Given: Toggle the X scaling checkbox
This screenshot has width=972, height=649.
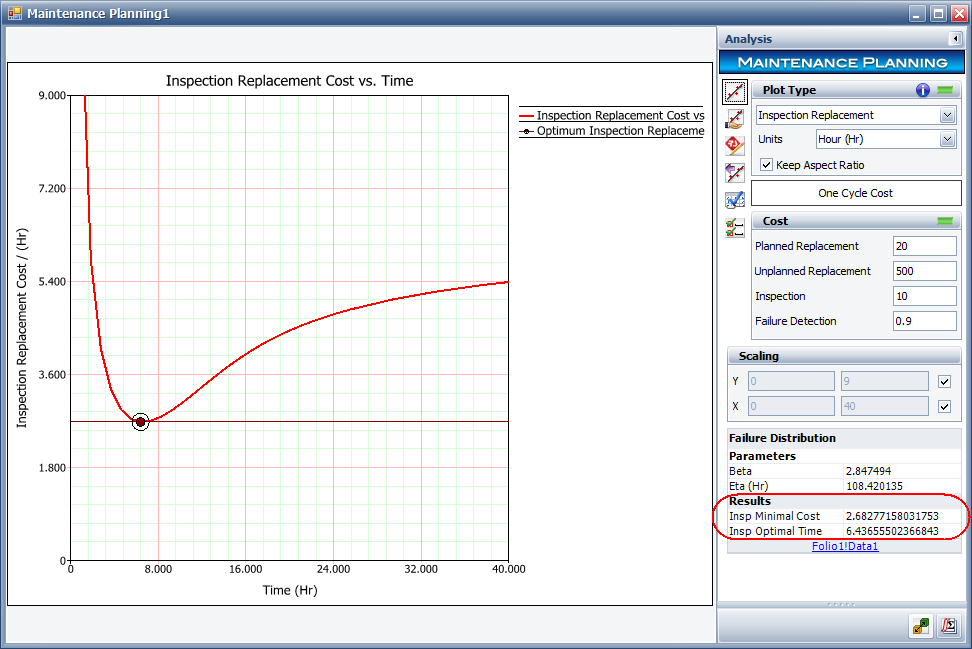Looking at the screenshot, I should pyautogui.click(x=944, y=407).
